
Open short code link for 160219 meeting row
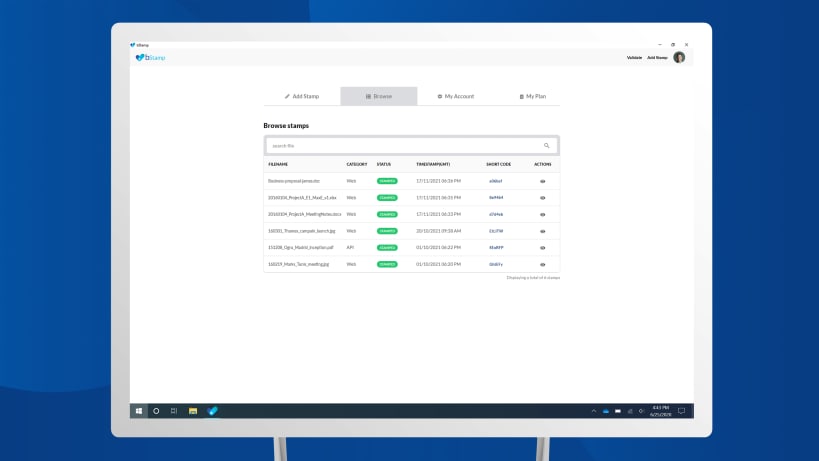pyautogui.click(x=496, y=265)
